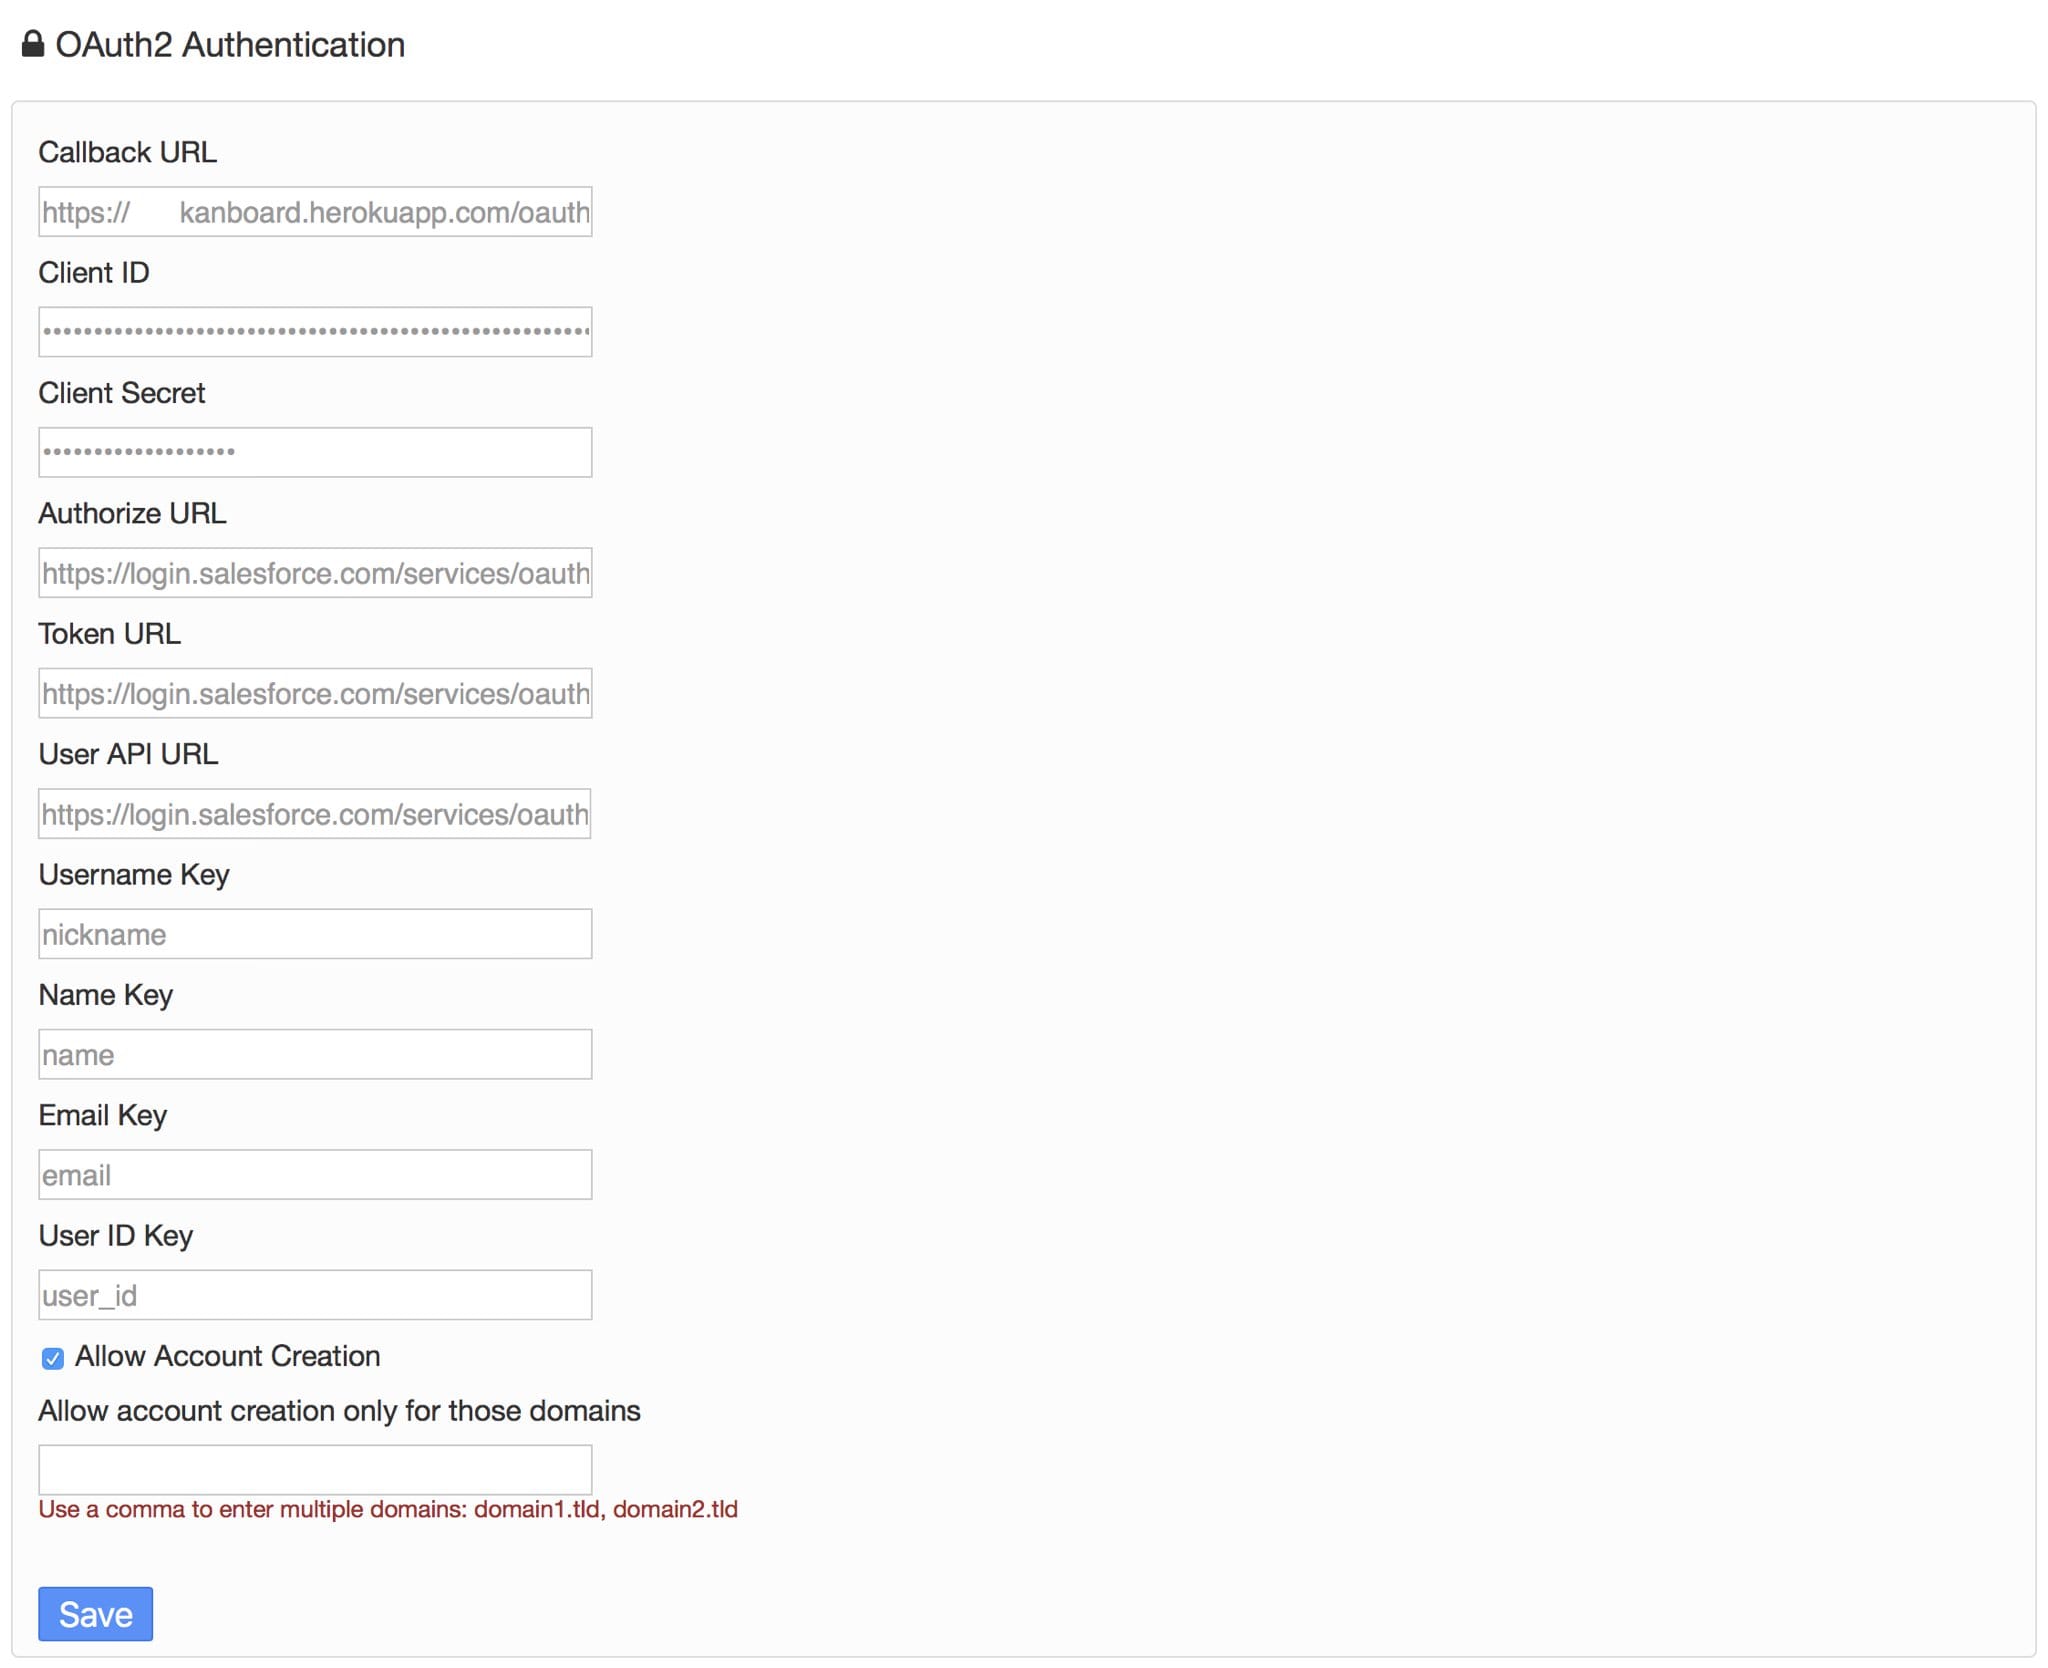Click the multiple domains hint text
The image size is (2048, 1668).
(388, 1509)
